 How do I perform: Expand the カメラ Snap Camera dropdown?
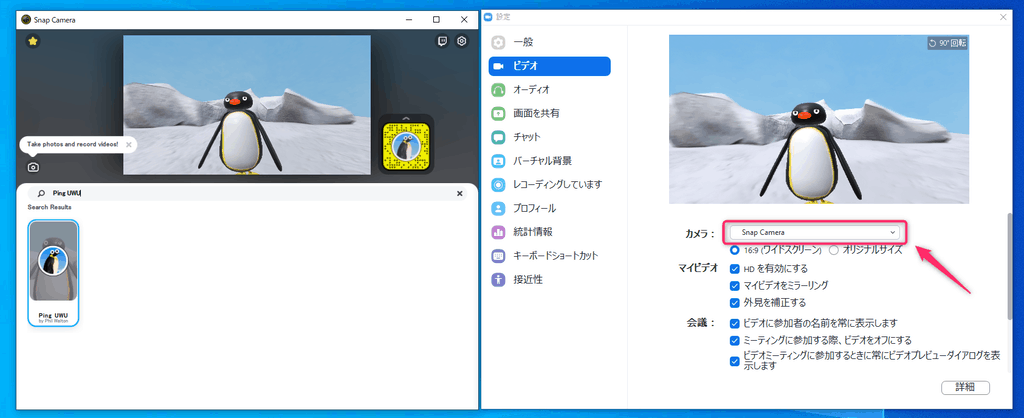point(814,232)
